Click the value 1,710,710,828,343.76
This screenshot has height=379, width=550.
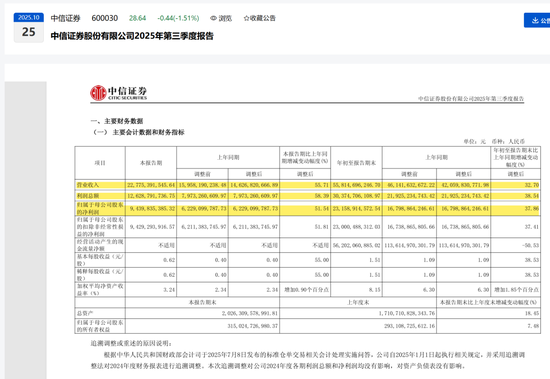click(407, 313)
